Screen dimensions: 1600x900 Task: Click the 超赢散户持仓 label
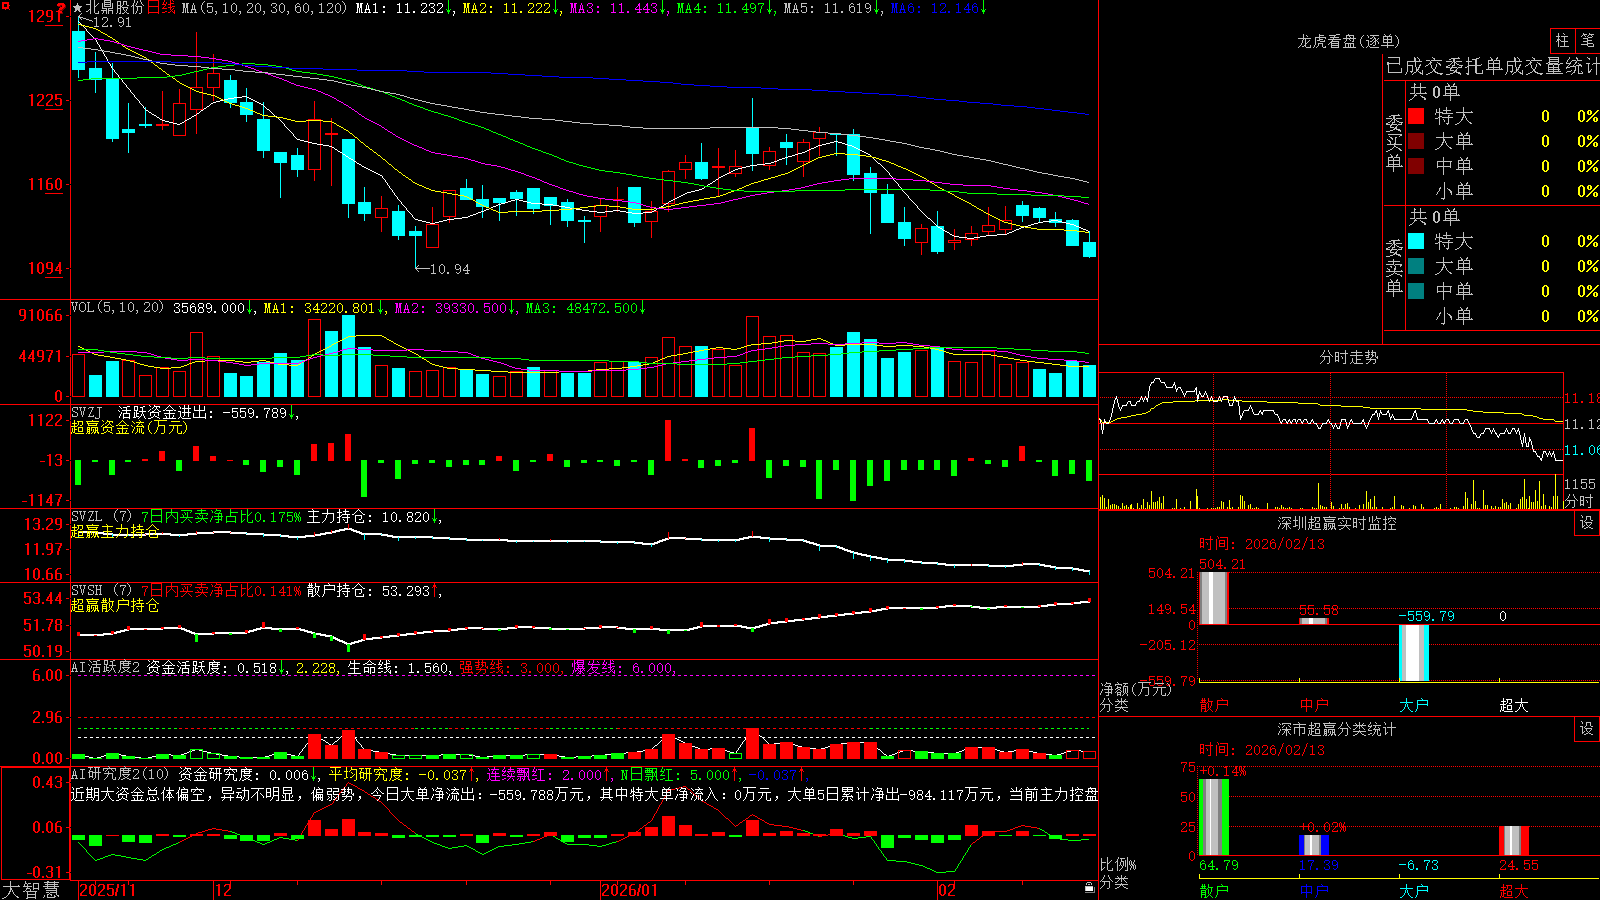[115, 605]
